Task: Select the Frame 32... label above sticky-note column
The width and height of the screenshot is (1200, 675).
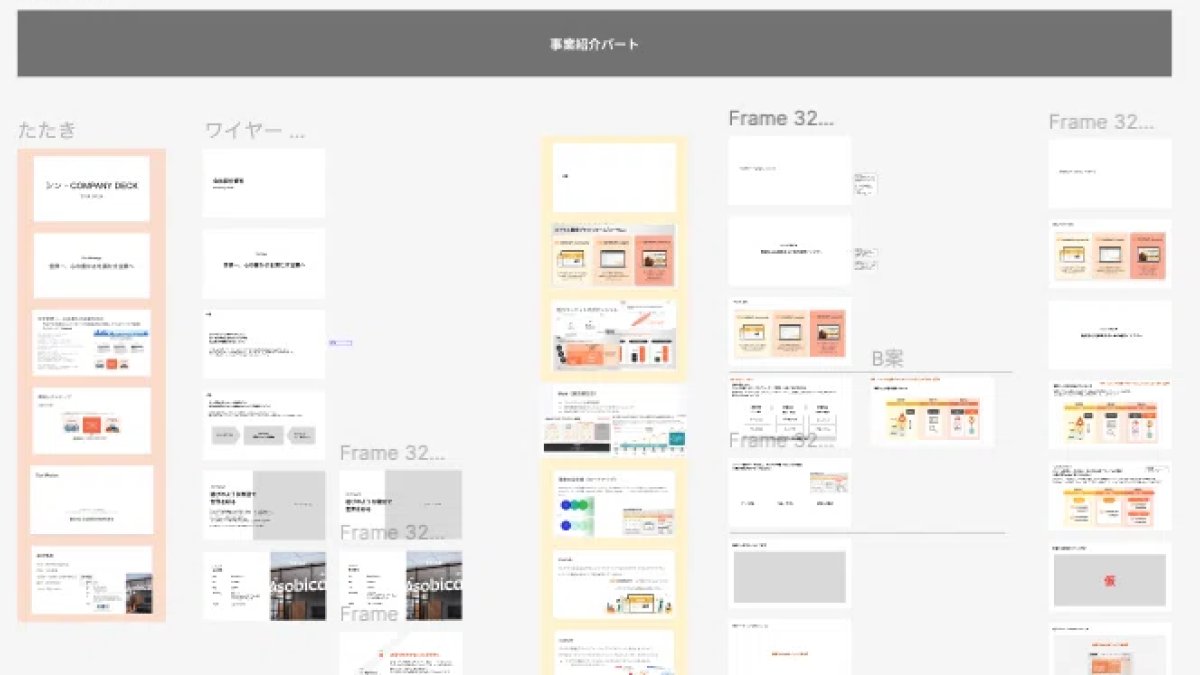Action: 781,118
